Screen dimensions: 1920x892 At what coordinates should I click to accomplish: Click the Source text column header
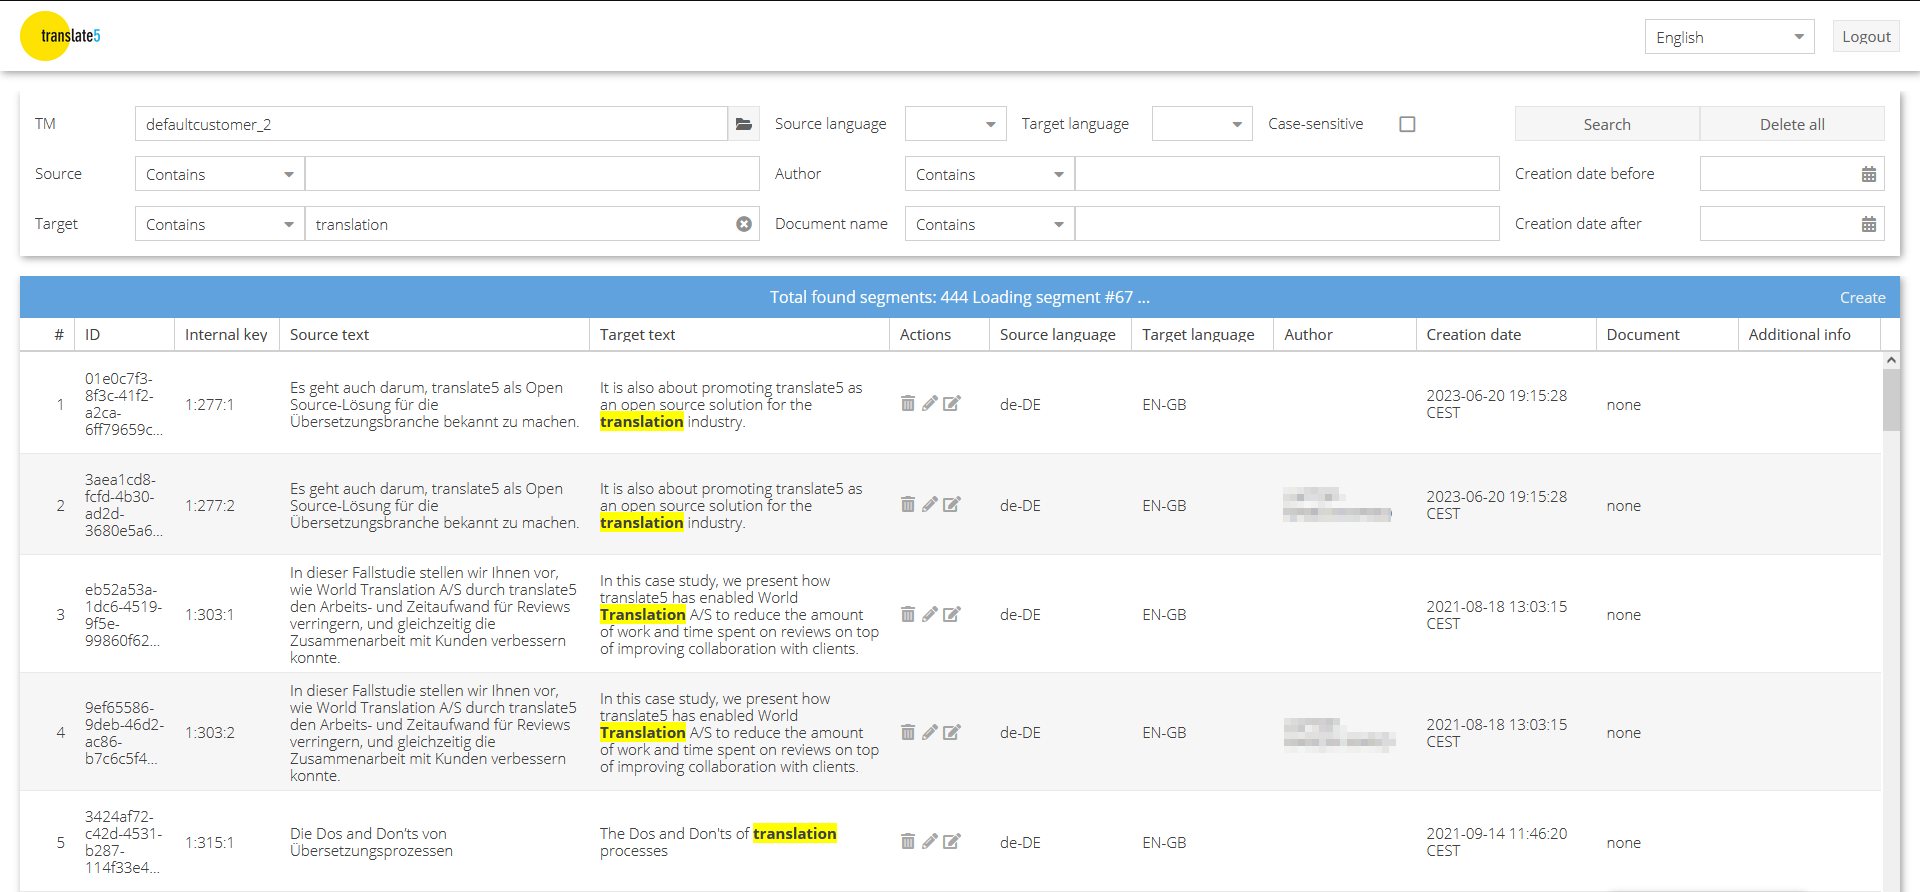tap(330, 335)
